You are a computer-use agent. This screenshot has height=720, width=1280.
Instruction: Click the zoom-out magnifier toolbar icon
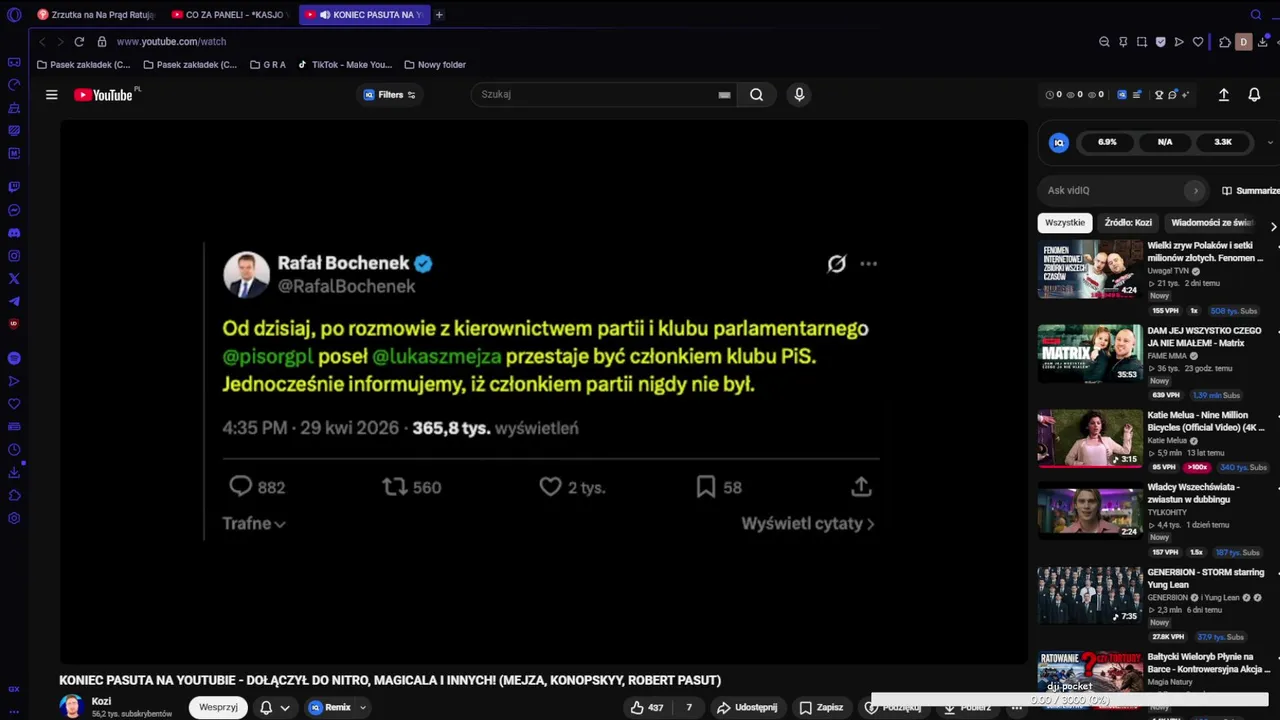(x=1104, y=42)
